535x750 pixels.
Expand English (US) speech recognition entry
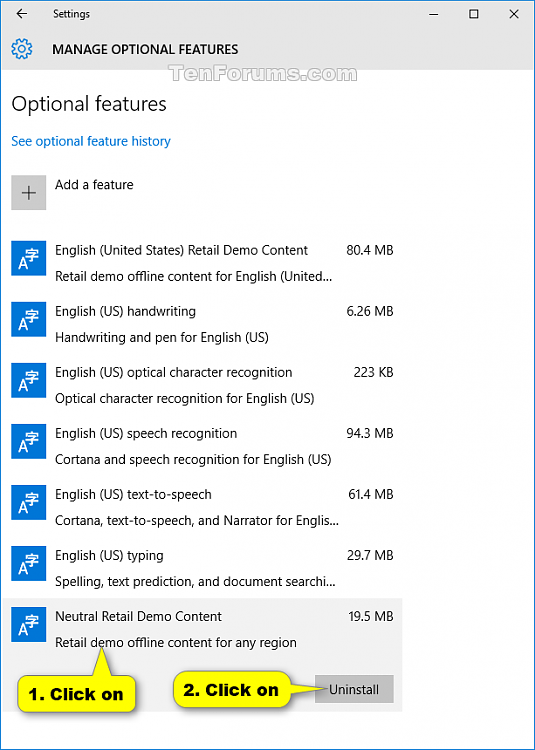(x=202, y=446)
